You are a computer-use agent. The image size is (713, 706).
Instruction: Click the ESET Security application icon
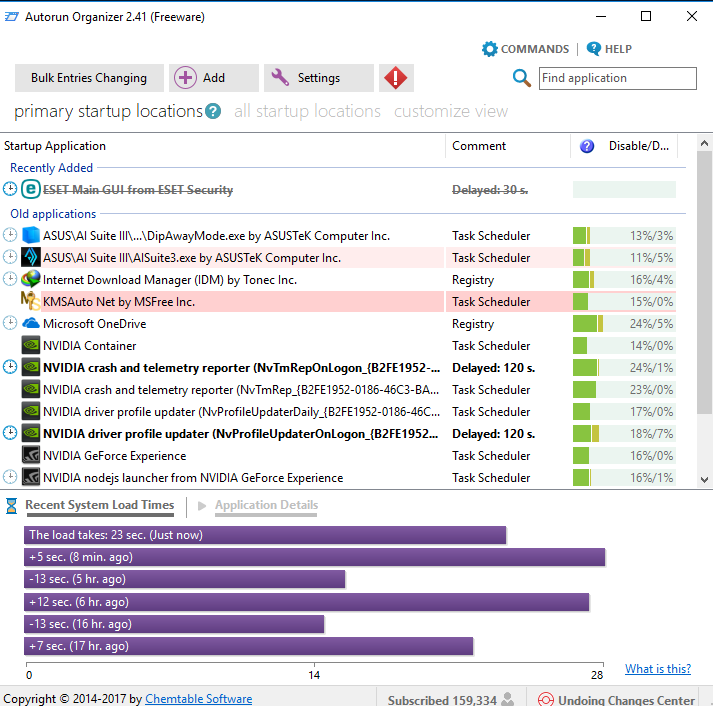click(30, 189)
